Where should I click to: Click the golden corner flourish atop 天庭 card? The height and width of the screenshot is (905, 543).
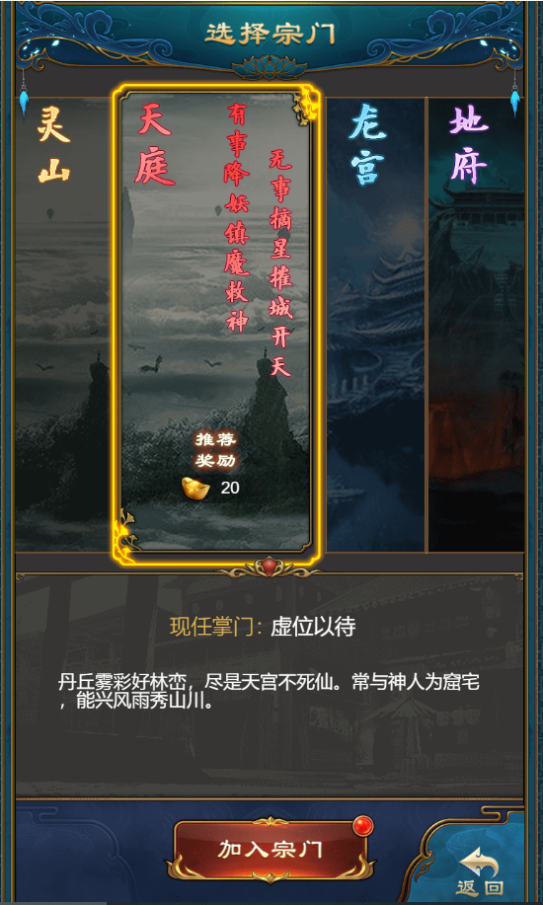[x=304, y=105]
